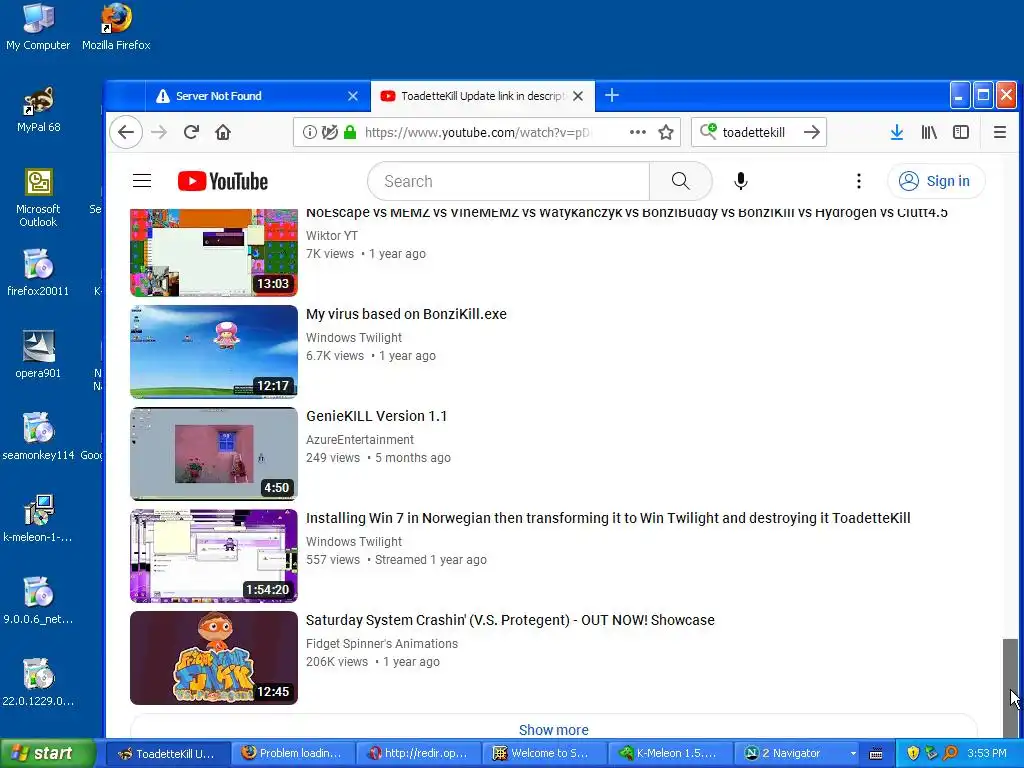Image resolution: width=1024 pixels, height=768 pixels.
Task: Select firefox20011 installer icon
Action: (38, 273)
